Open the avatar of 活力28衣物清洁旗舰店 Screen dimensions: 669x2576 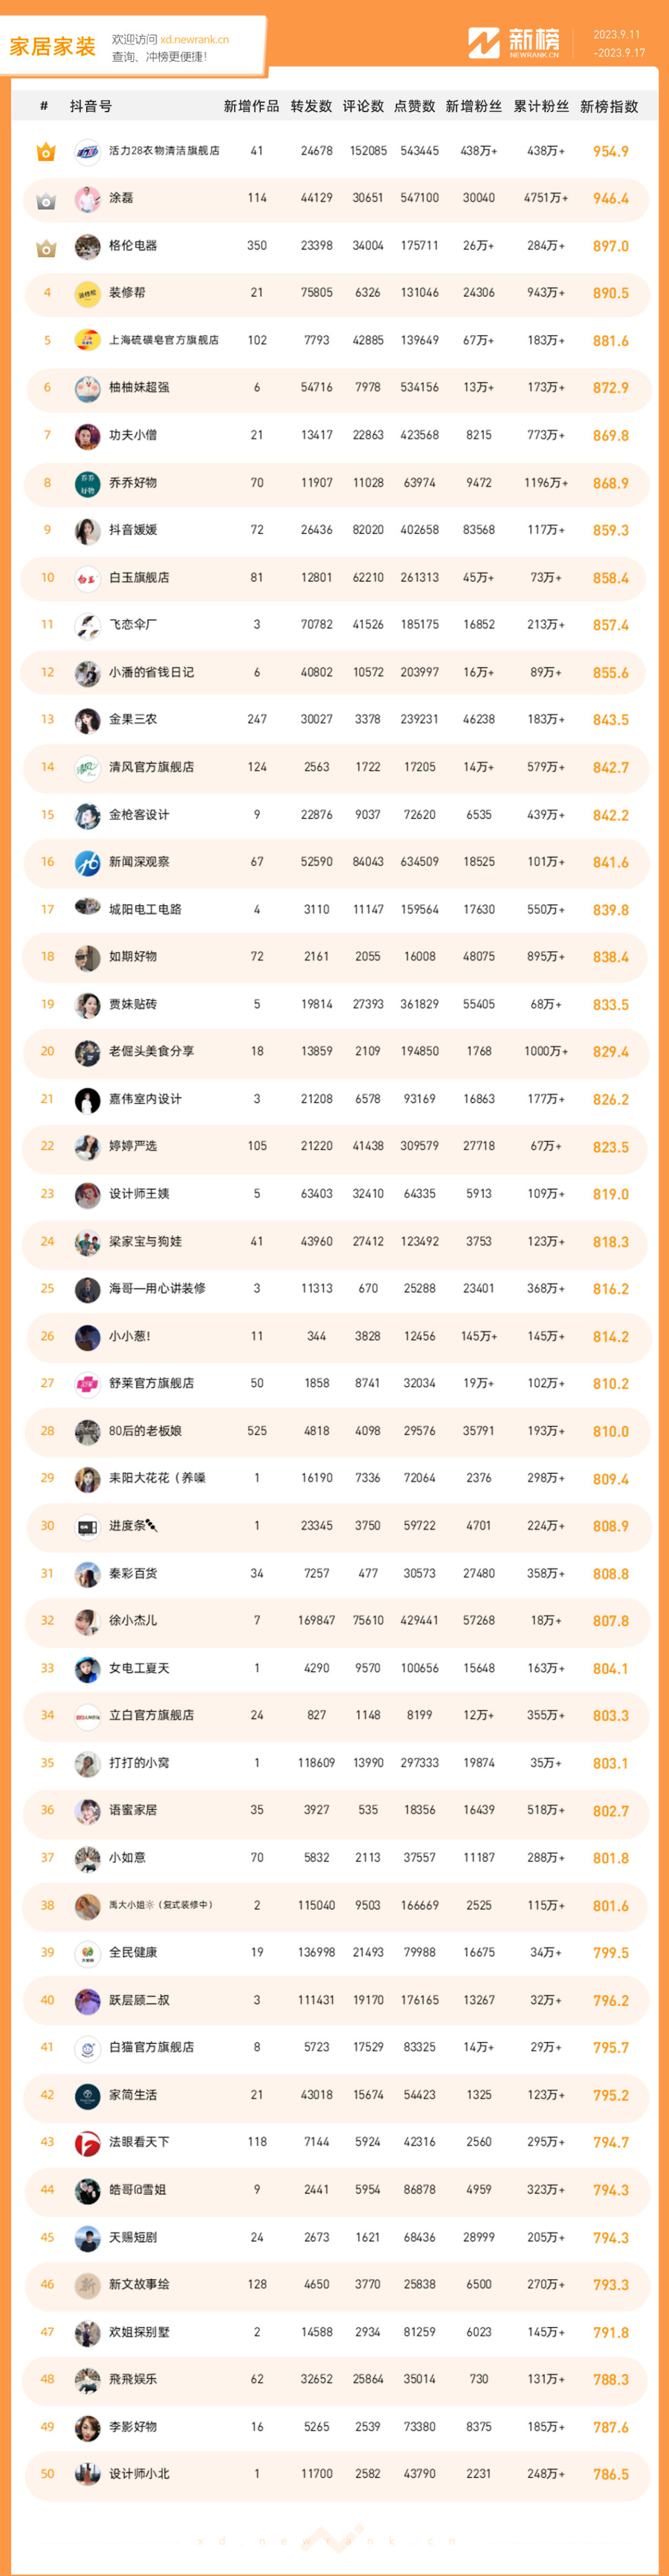[88, 152]
